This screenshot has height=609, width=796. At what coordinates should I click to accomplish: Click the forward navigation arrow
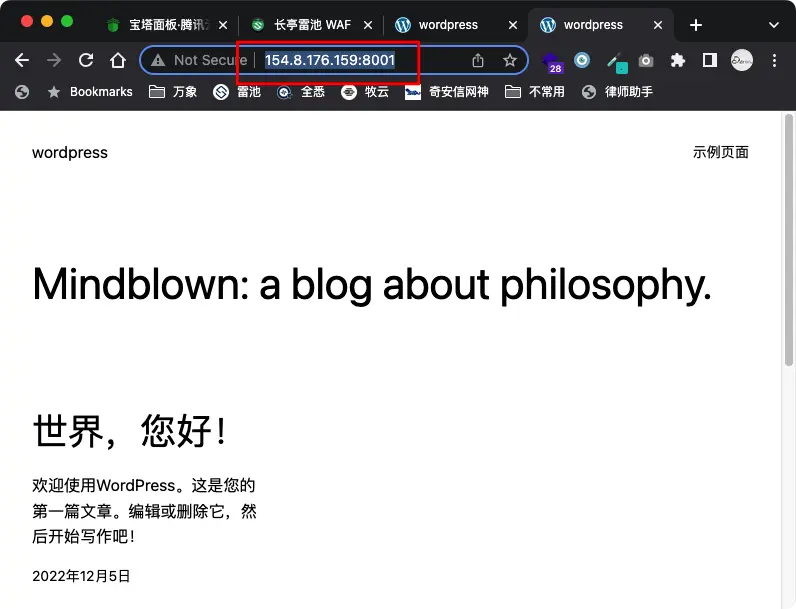[53, 60]
